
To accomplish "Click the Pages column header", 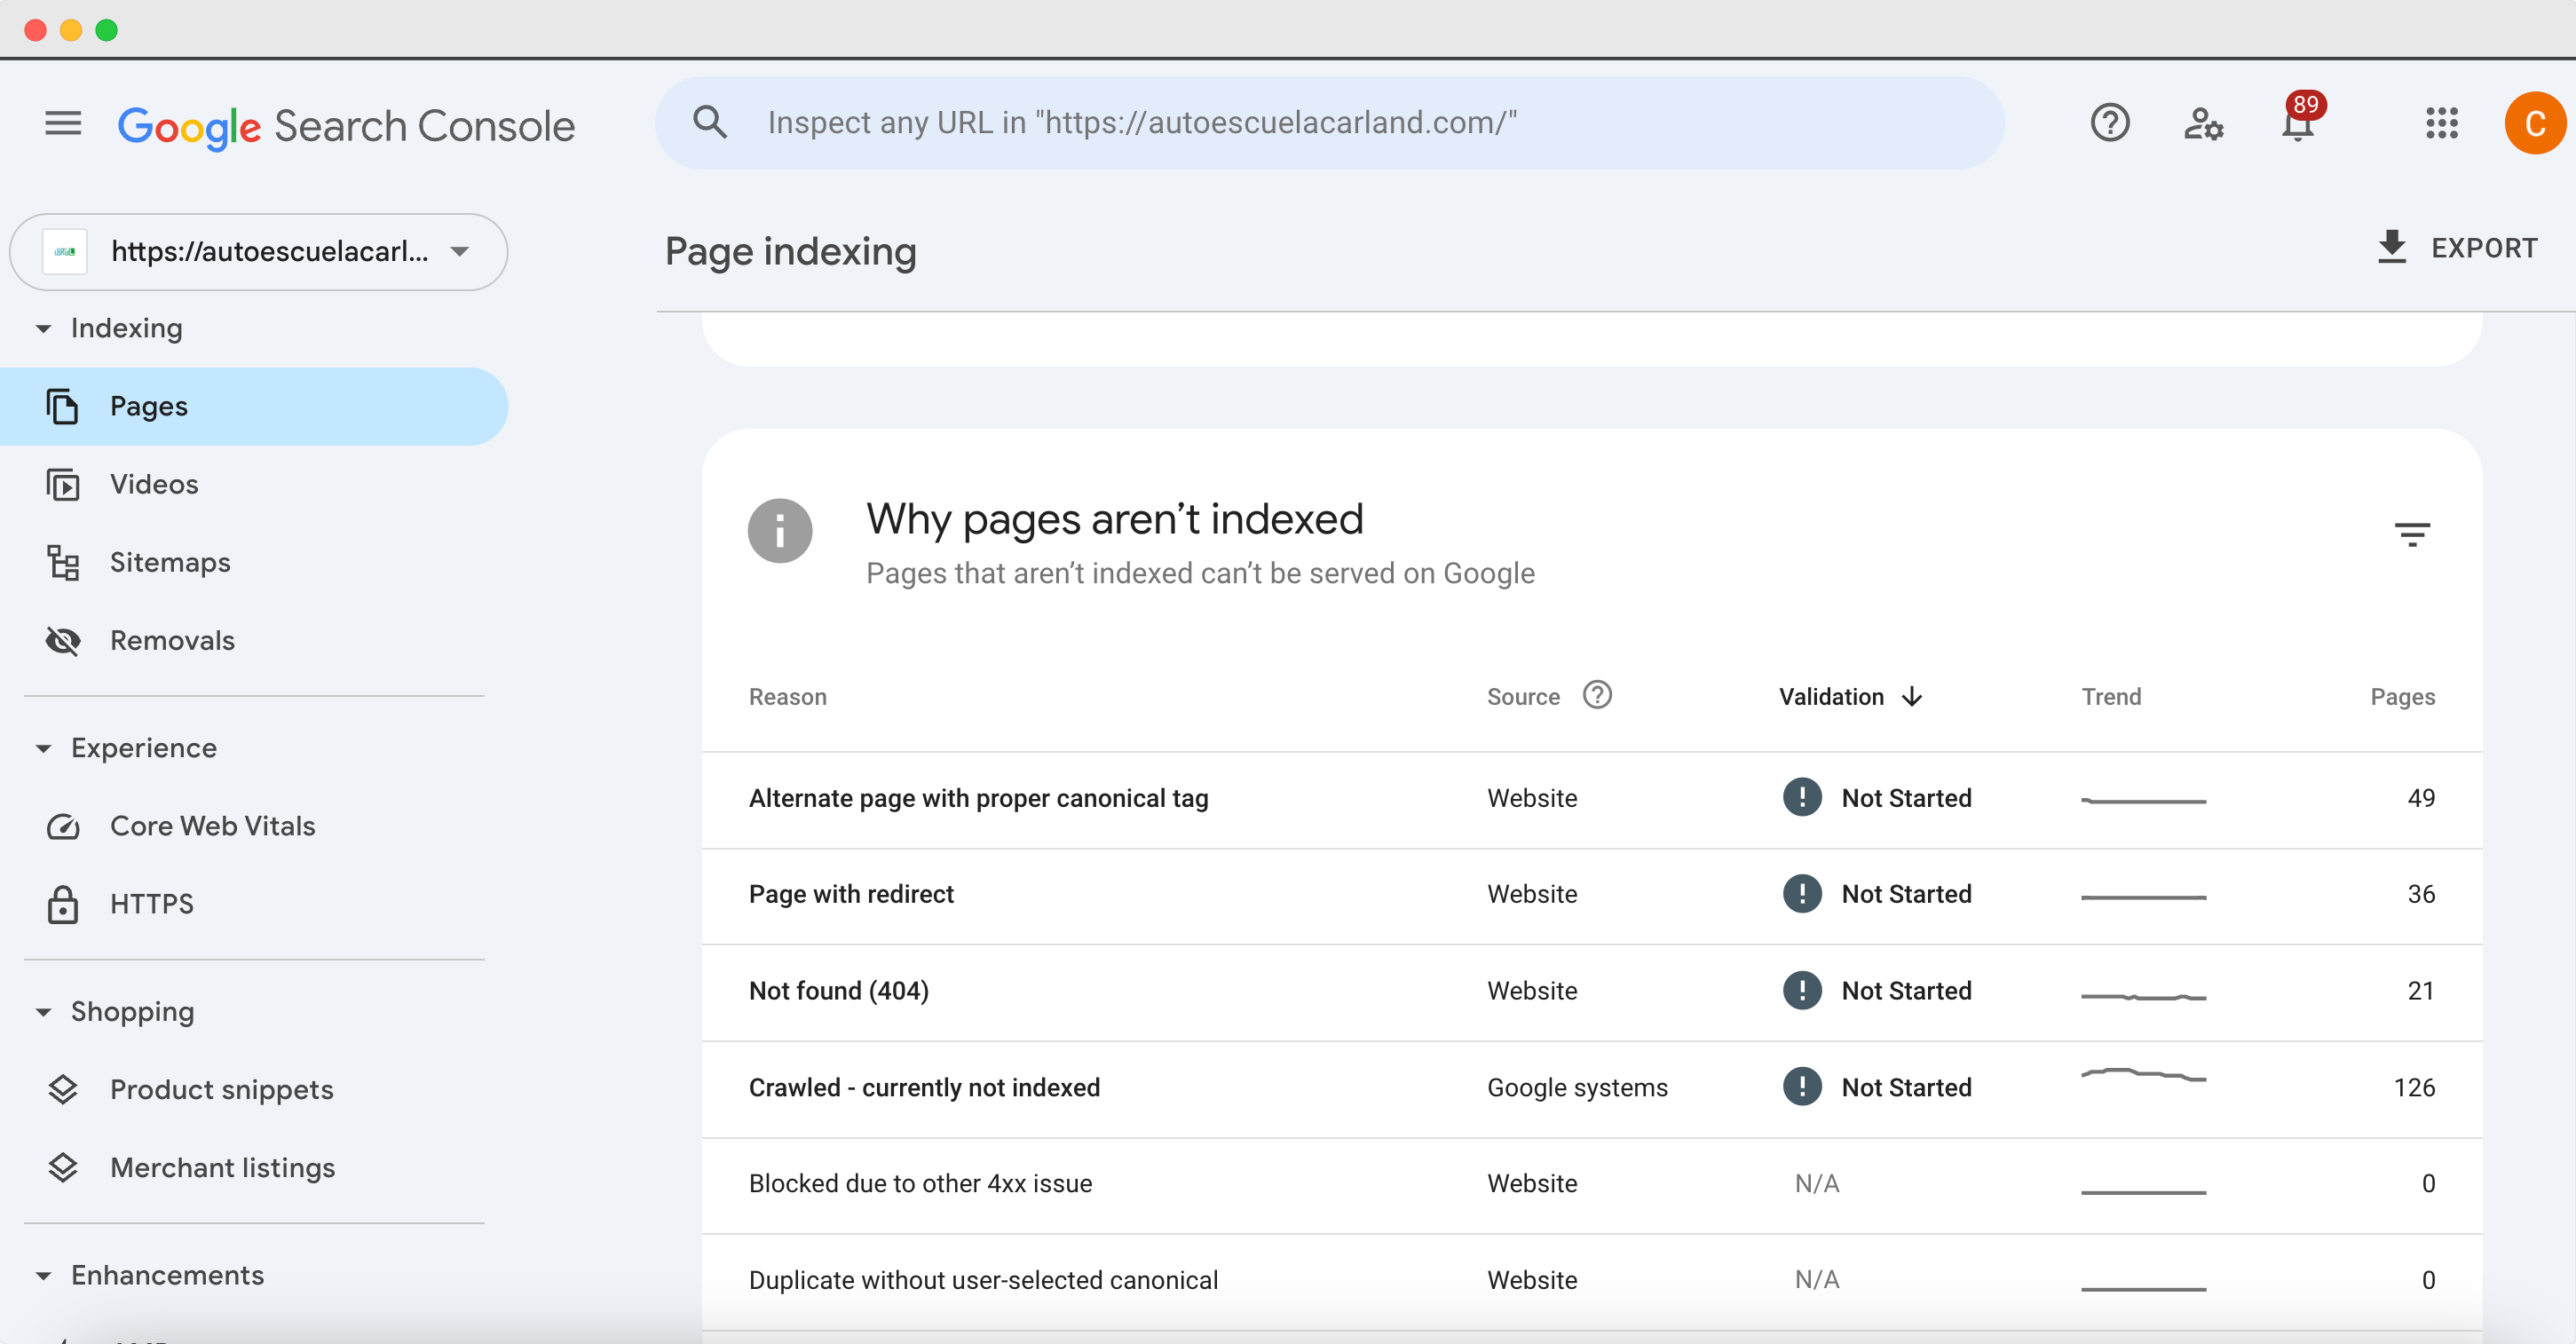I will pyautogui.click(x=2402, y=697).
